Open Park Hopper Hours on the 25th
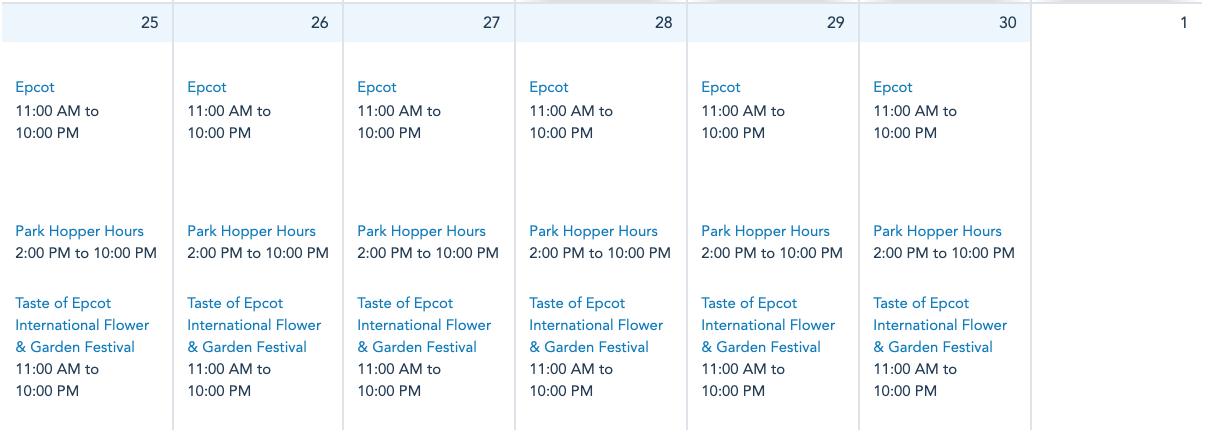 tap(79, 231)
